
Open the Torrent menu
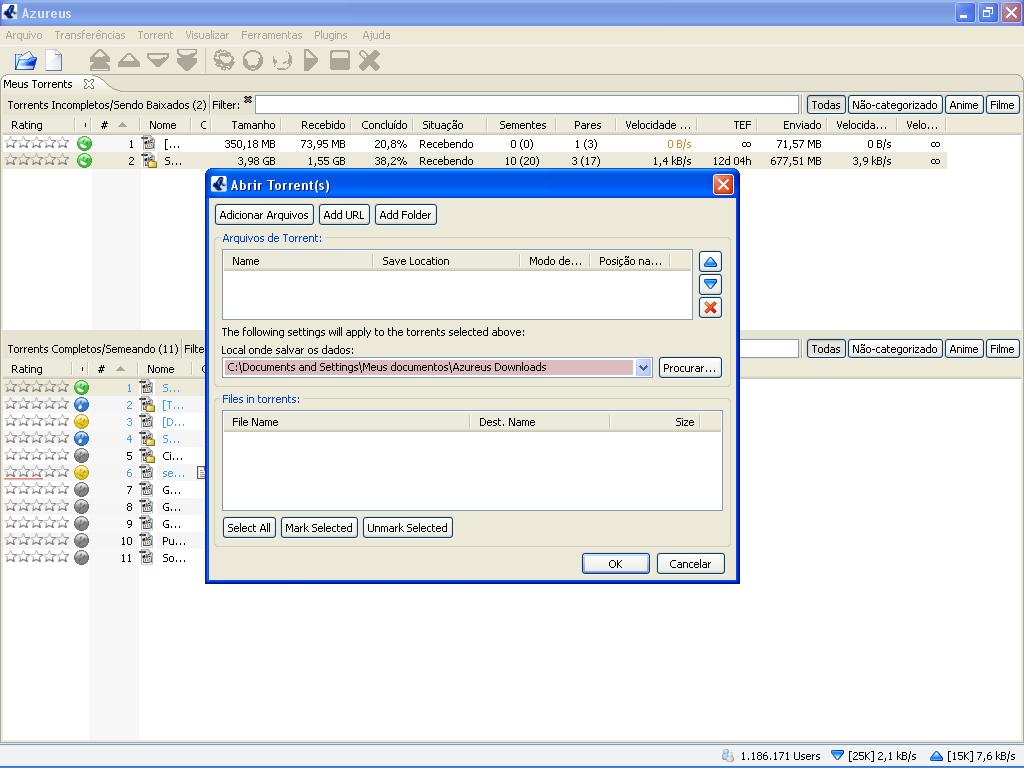pyautogui.click(x=155, y=35)
